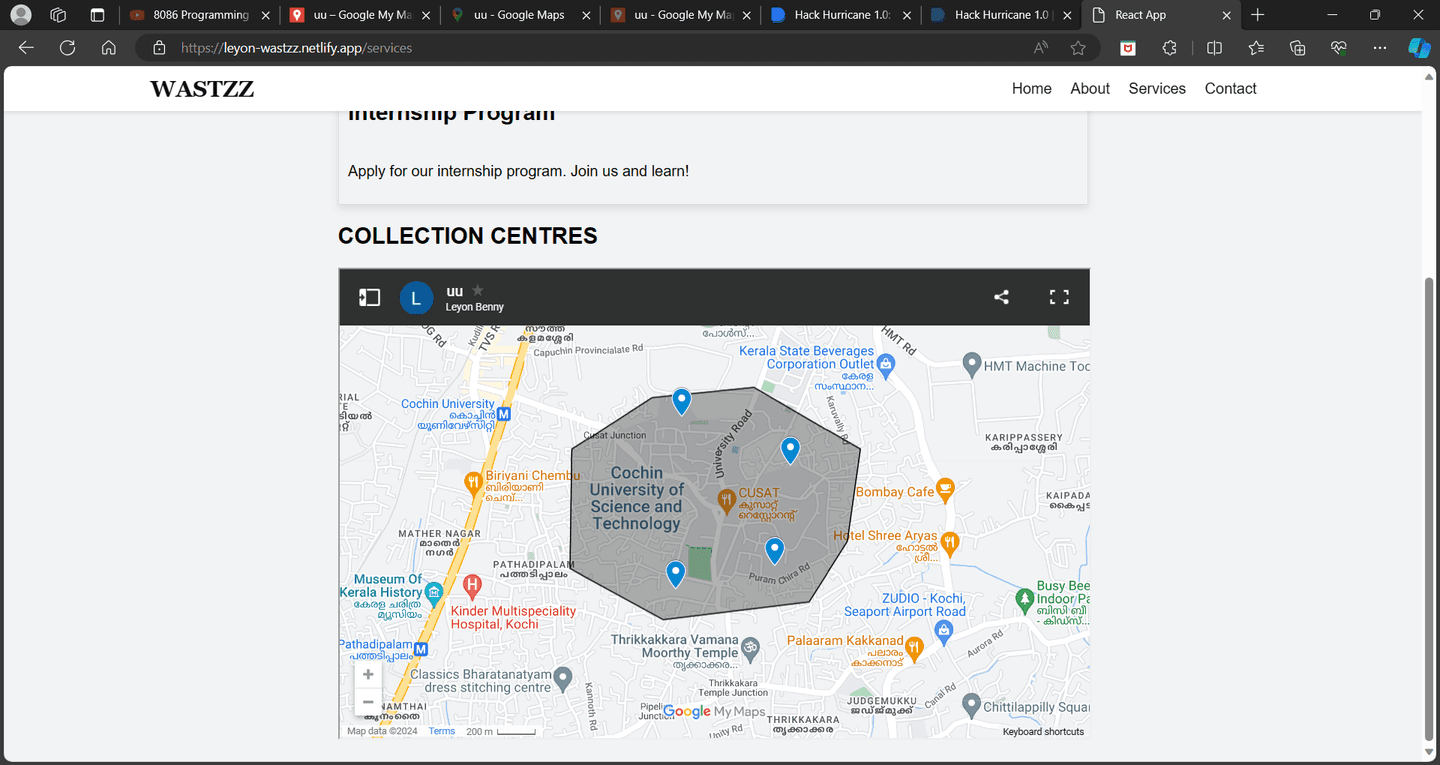Screen dimensions: 1440x765
Task: Click the Hotel Shree Aryas restaurant marker
Action: click(x=950, y=543)
